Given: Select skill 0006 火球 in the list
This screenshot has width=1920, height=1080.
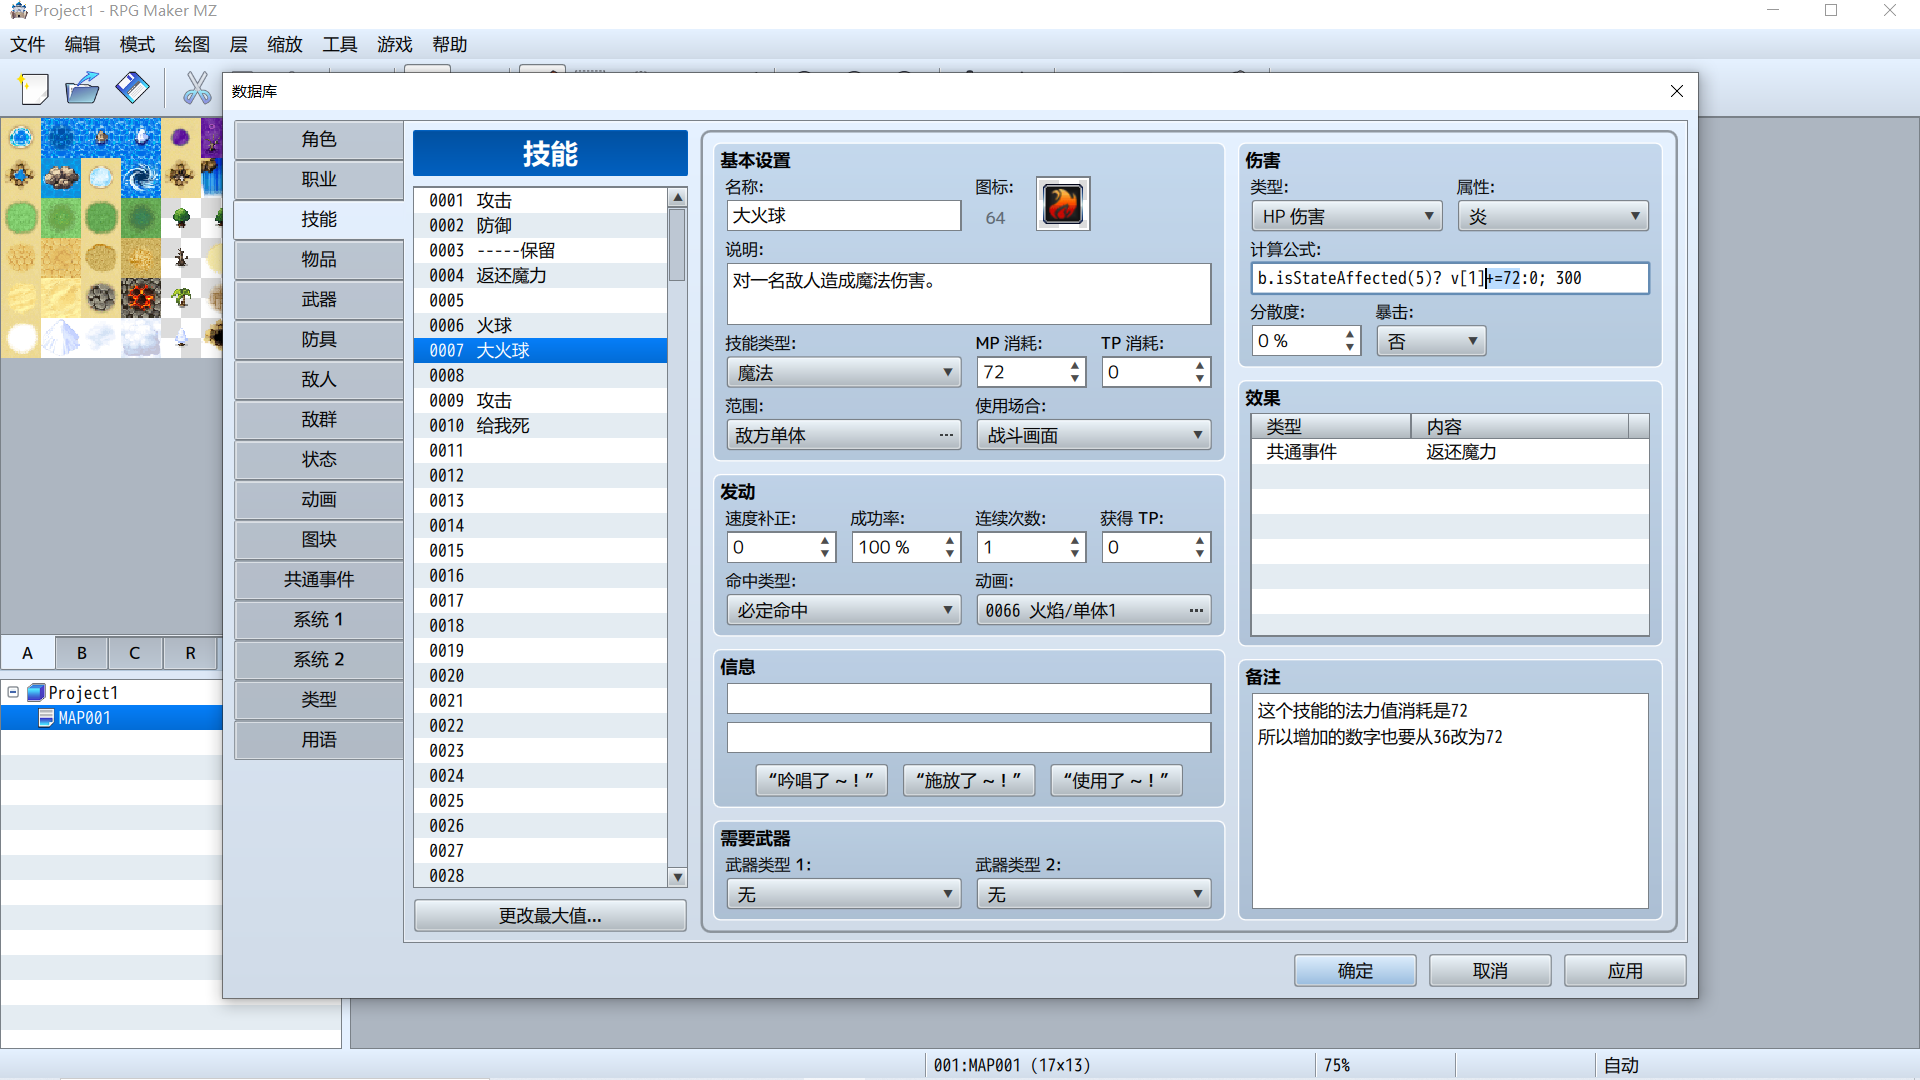Looking at the screenshot, I should click(540, 325).
